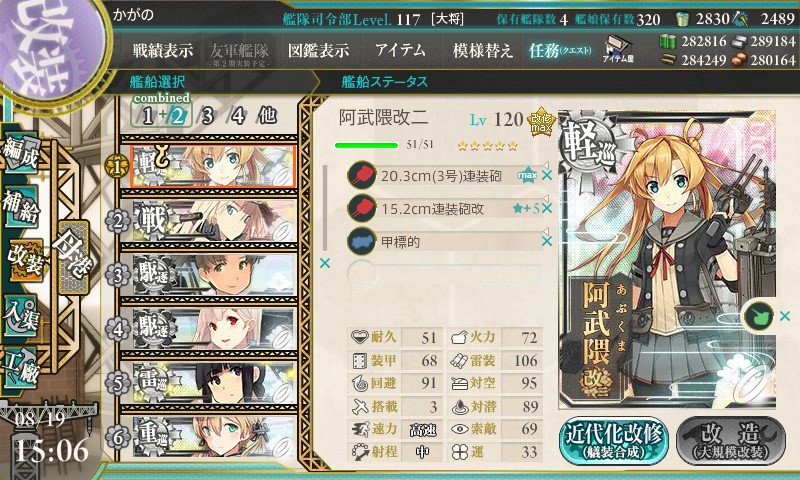Open the 補給 resupply sidebar icon

pyautogui.click(x=21, y=205)
